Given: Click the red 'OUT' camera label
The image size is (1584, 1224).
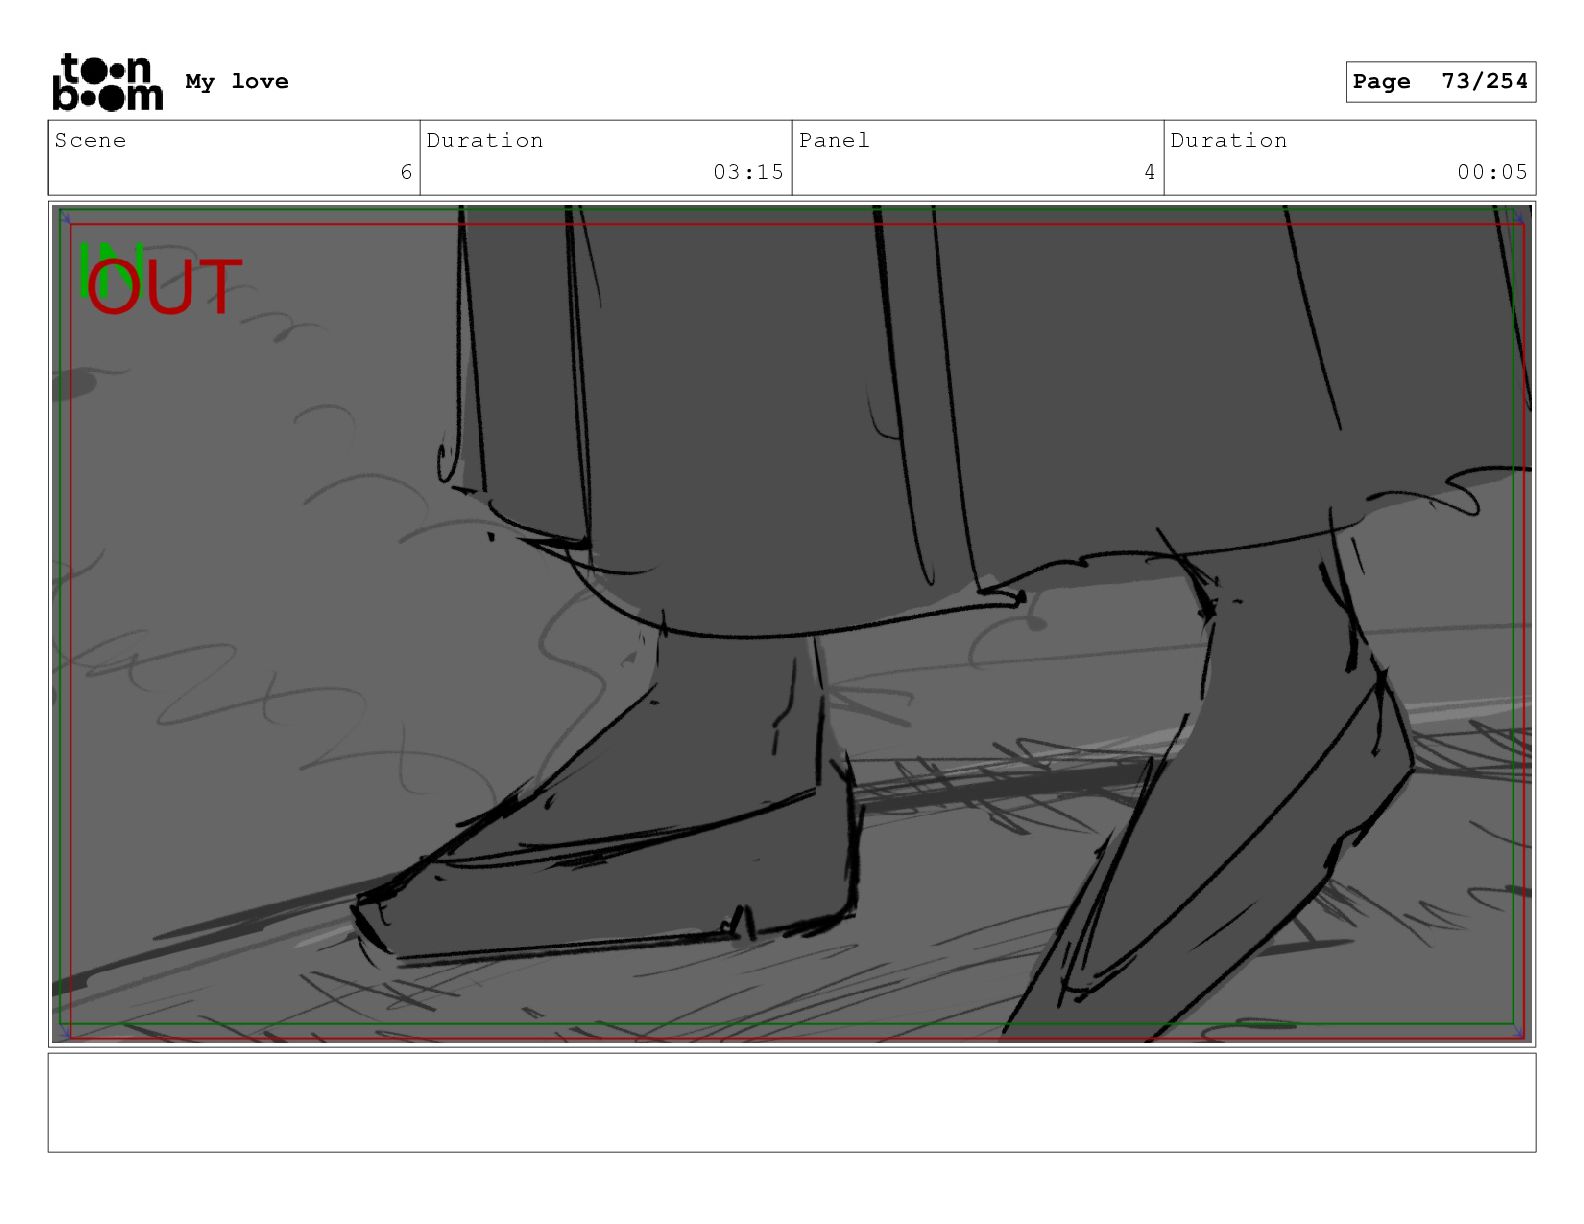Looking at the screenshot, I should click(165, 288).
